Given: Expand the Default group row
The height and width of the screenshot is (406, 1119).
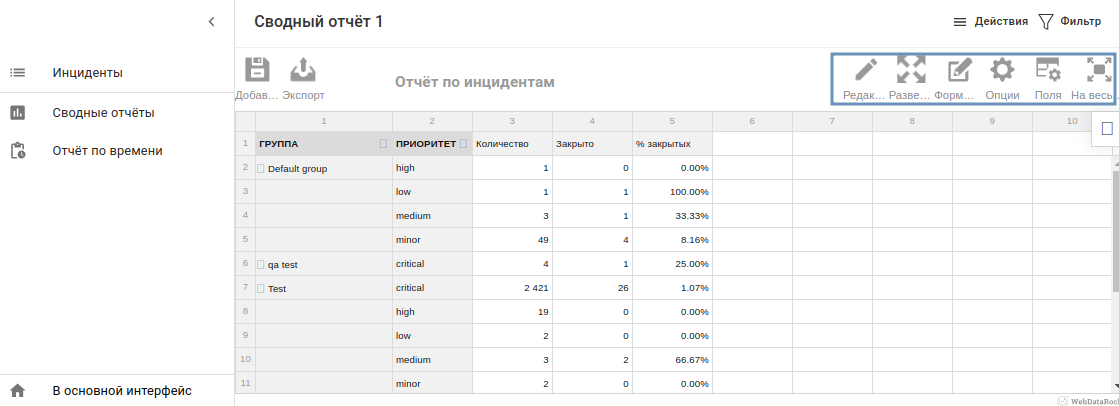Looking at the screenshot, I should 262,169.
